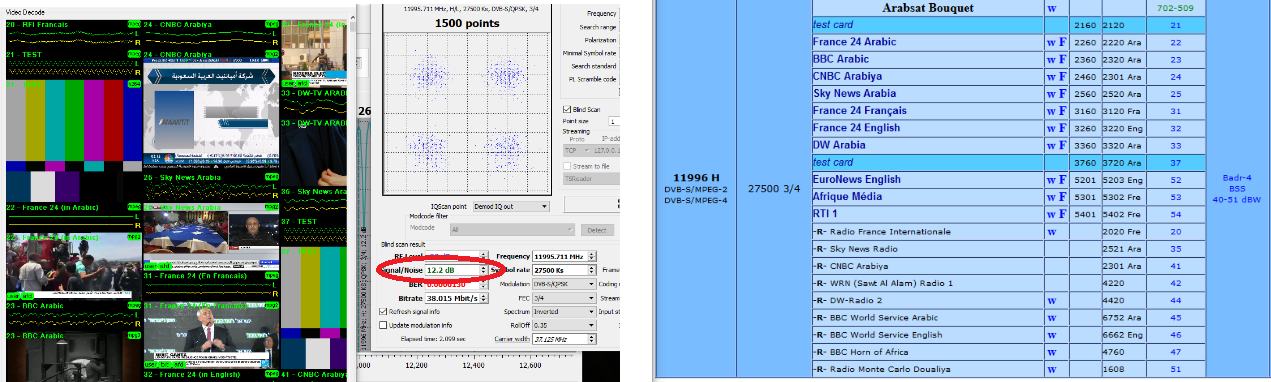Disable the Refresh signal info checkbox

385,312
